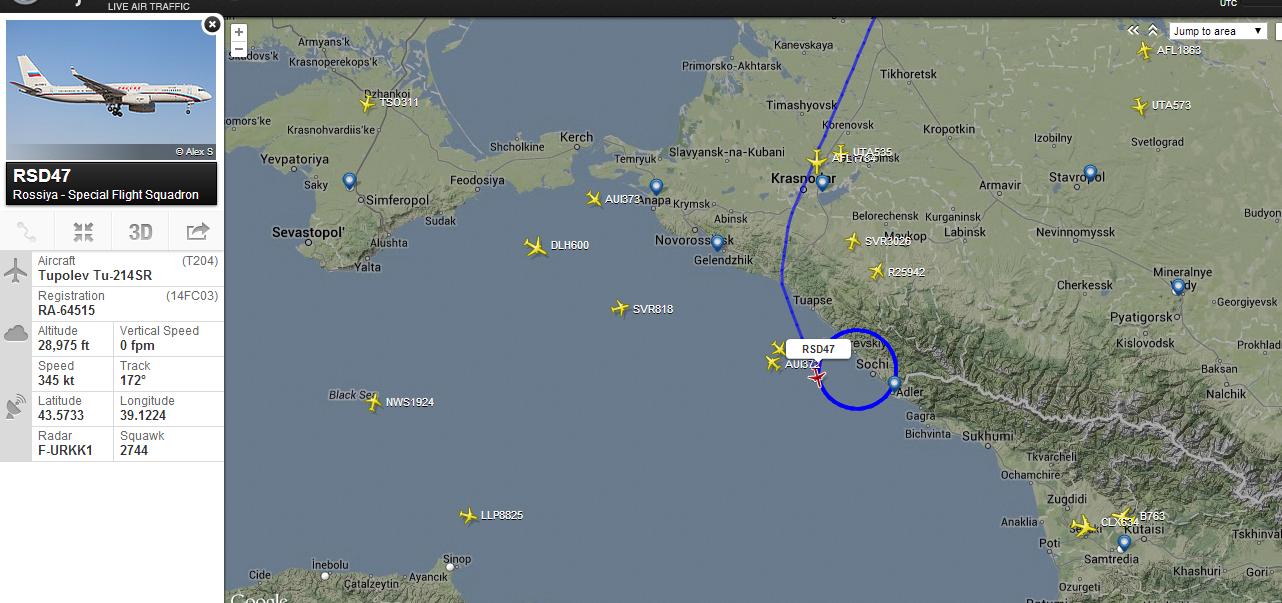1282x603 pixels.
Task: Zoom out with the map minus button
Action: (x=239, y=47)
